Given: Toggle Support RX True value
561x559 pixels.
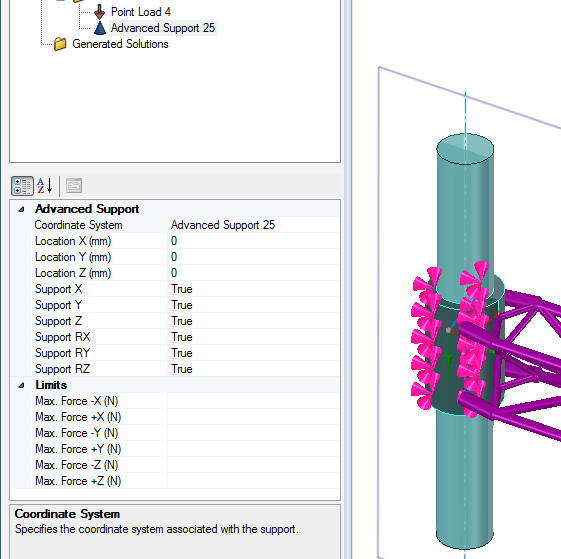Looking at the screenshot, I should [x=253, y=337].
